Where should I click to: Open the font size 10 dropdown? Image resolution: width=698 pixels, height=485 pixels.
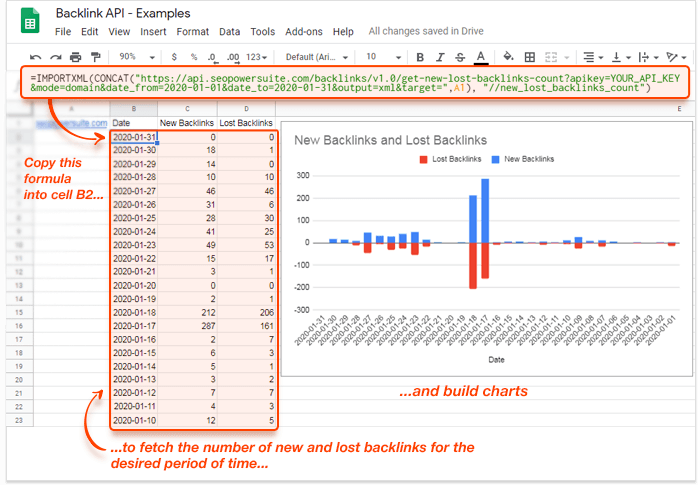383,57
